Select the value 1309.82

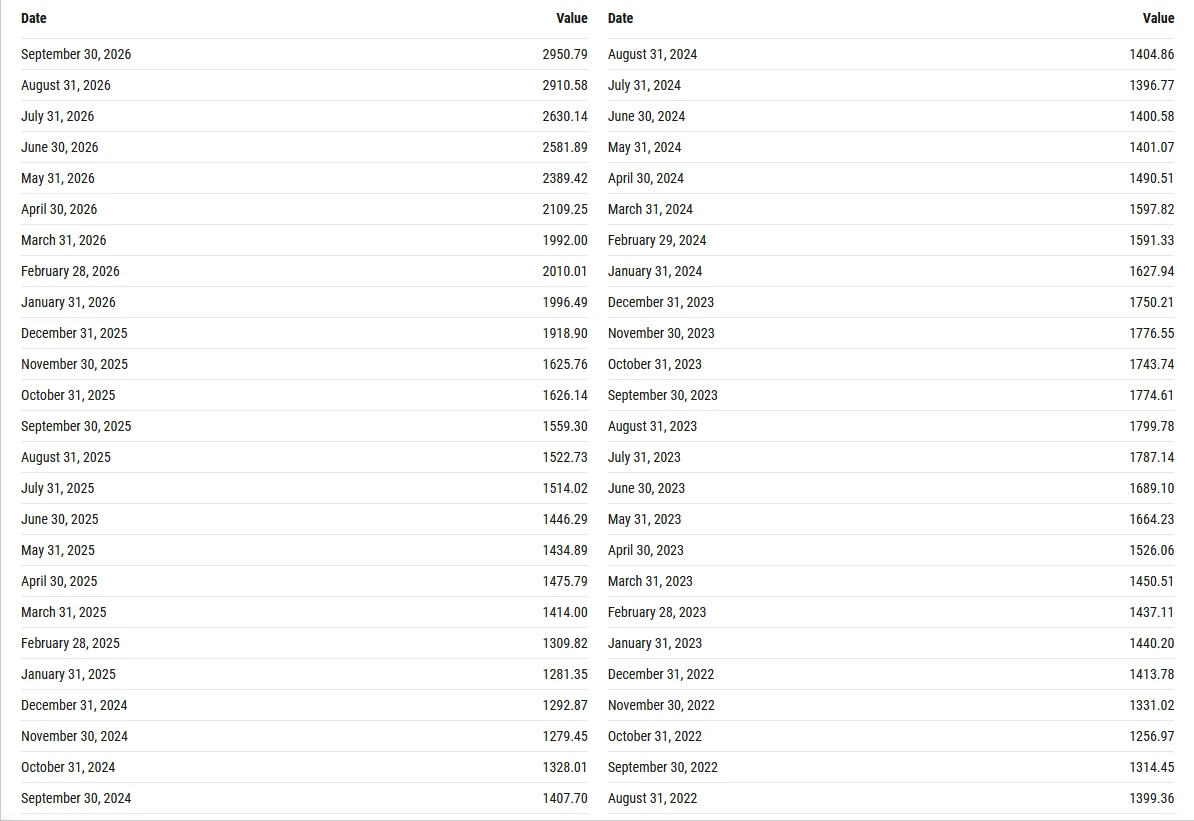565,643
